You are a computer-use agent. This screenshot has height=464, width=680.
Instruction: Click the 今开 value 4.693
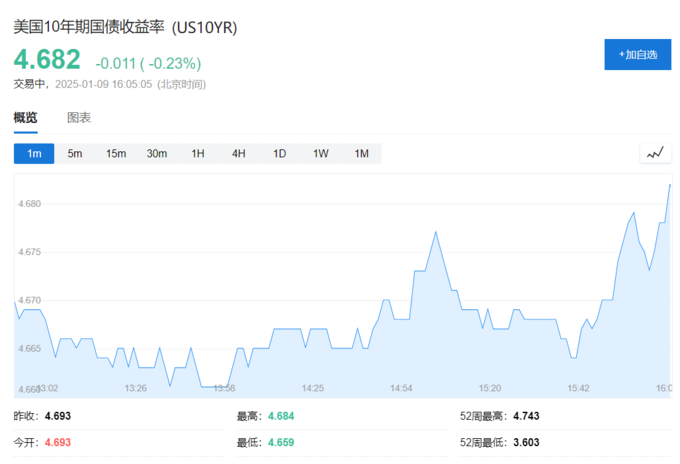tap(57, 442)
